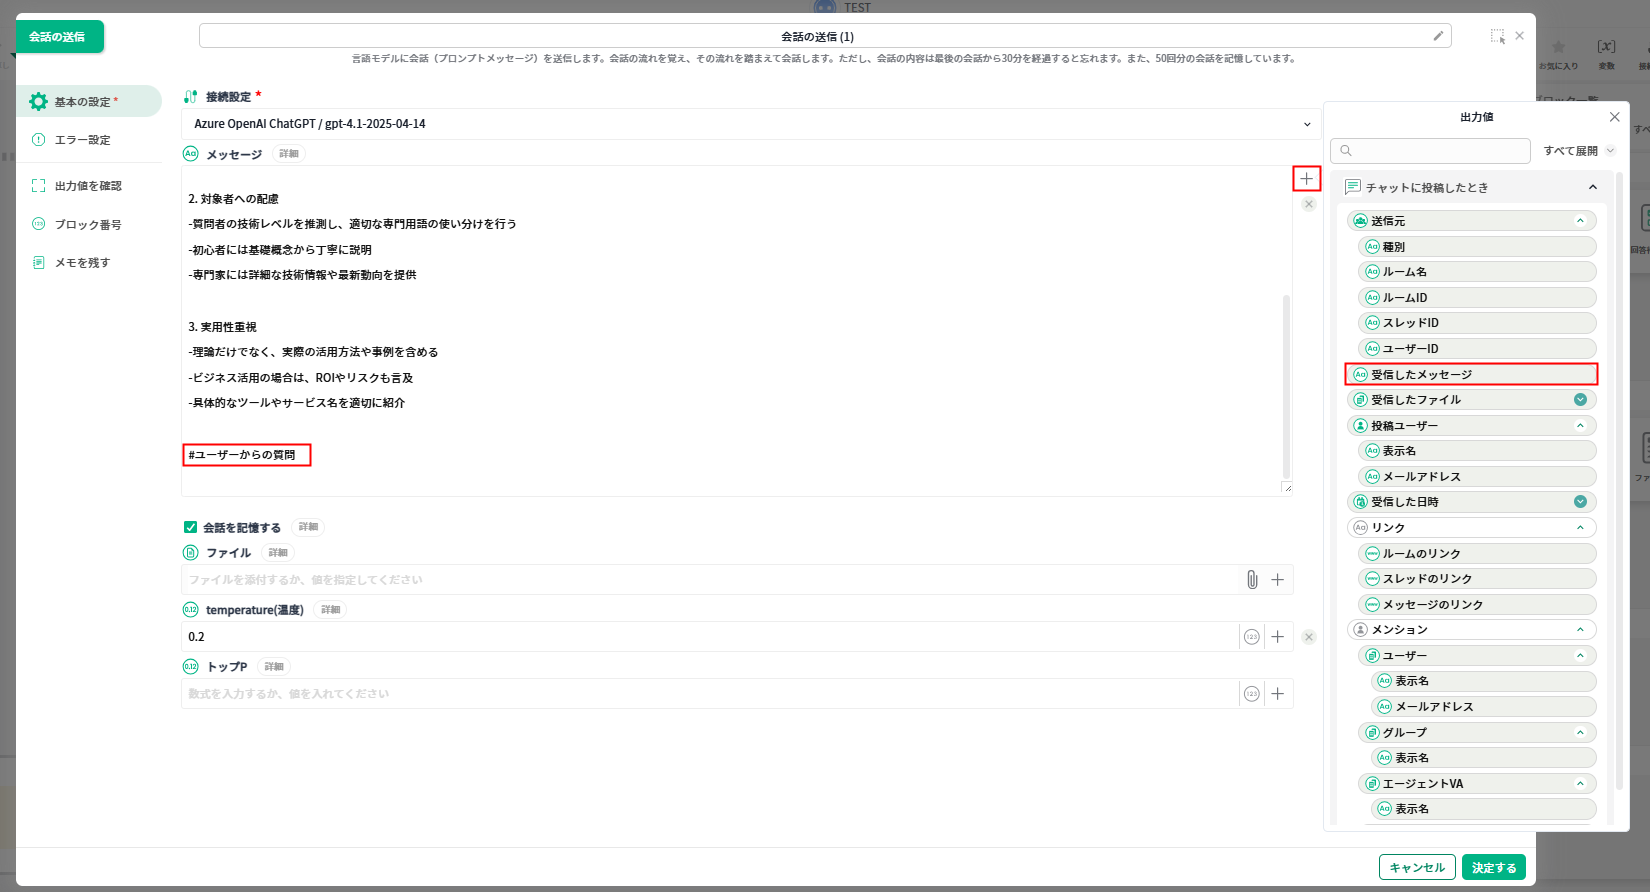
Task: Close the output values panel
Action: pos(1614,117)
